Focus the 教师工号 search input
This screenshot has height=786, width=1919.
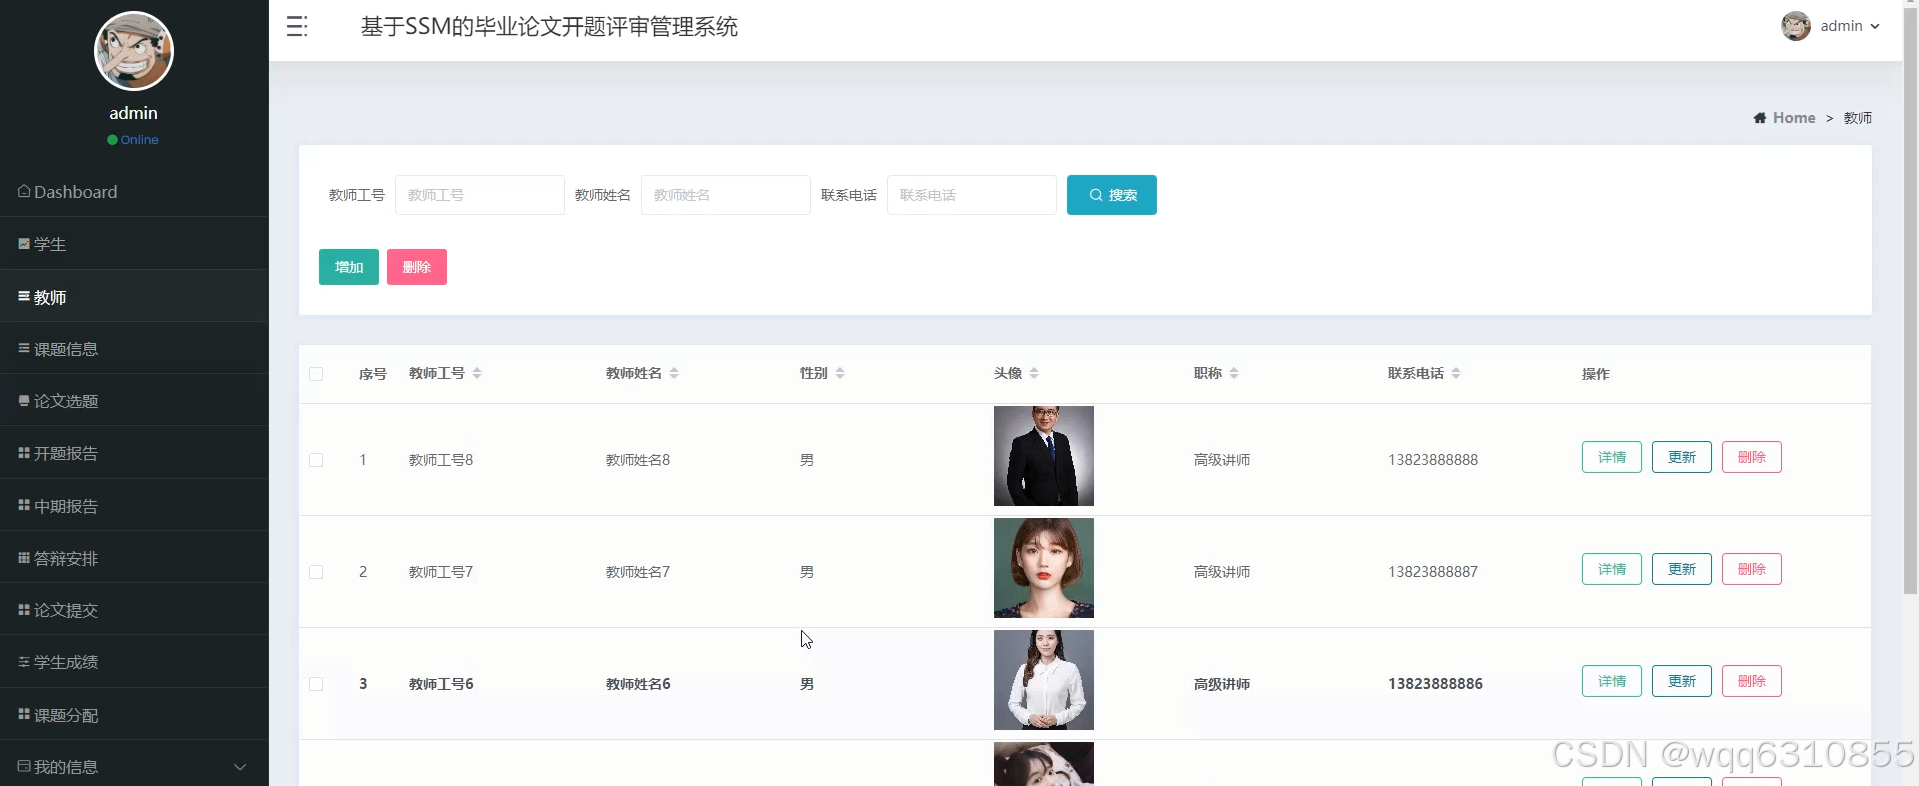point(480,195)
